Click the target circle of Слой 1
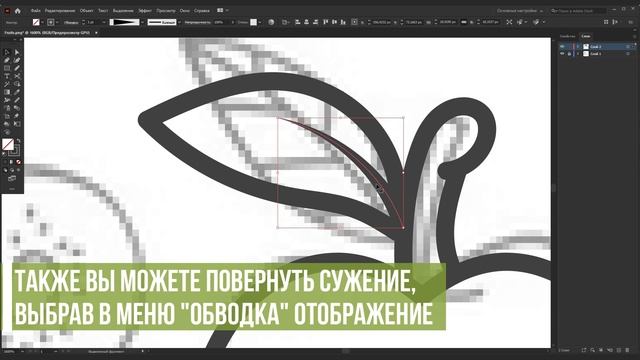640x360 pixels. tap(628, 53)
